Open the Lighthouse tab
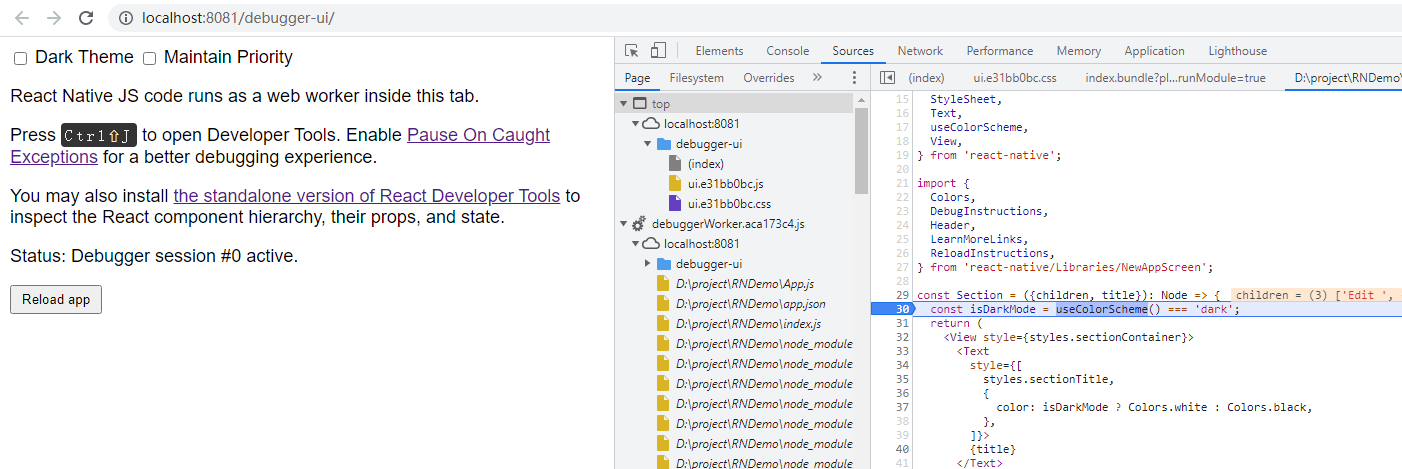1402x469 pixels. tap(1237, 51)
